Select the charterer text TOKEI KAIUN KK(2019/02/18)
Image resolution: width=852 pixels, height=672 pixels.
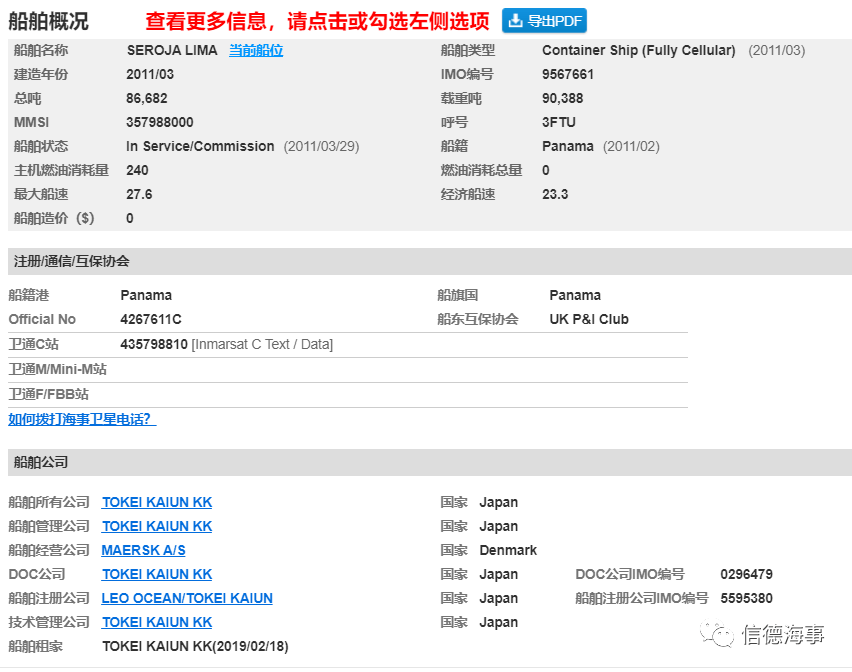[x=195, y=646]
